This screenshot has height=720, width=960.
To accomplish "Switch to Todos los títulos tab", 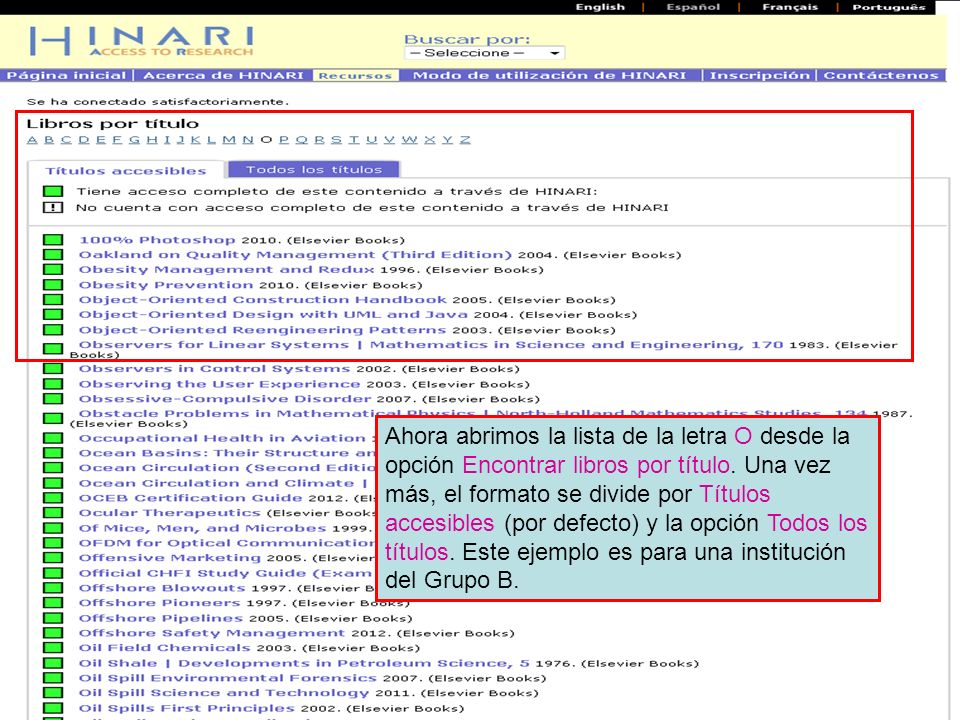I will point(313,169).
